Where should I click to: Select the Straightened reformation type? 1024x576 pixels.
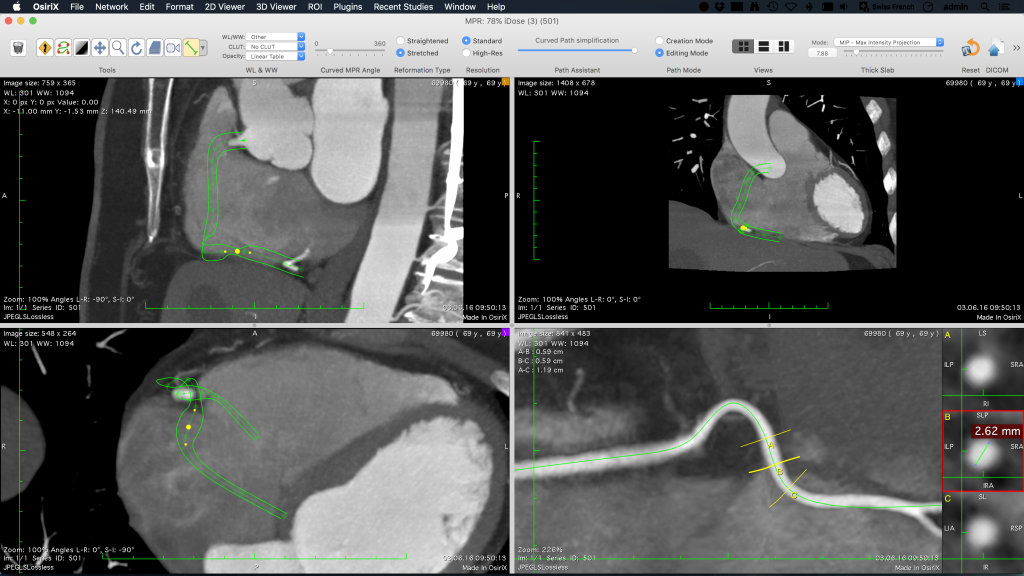[x=401, y=41]
